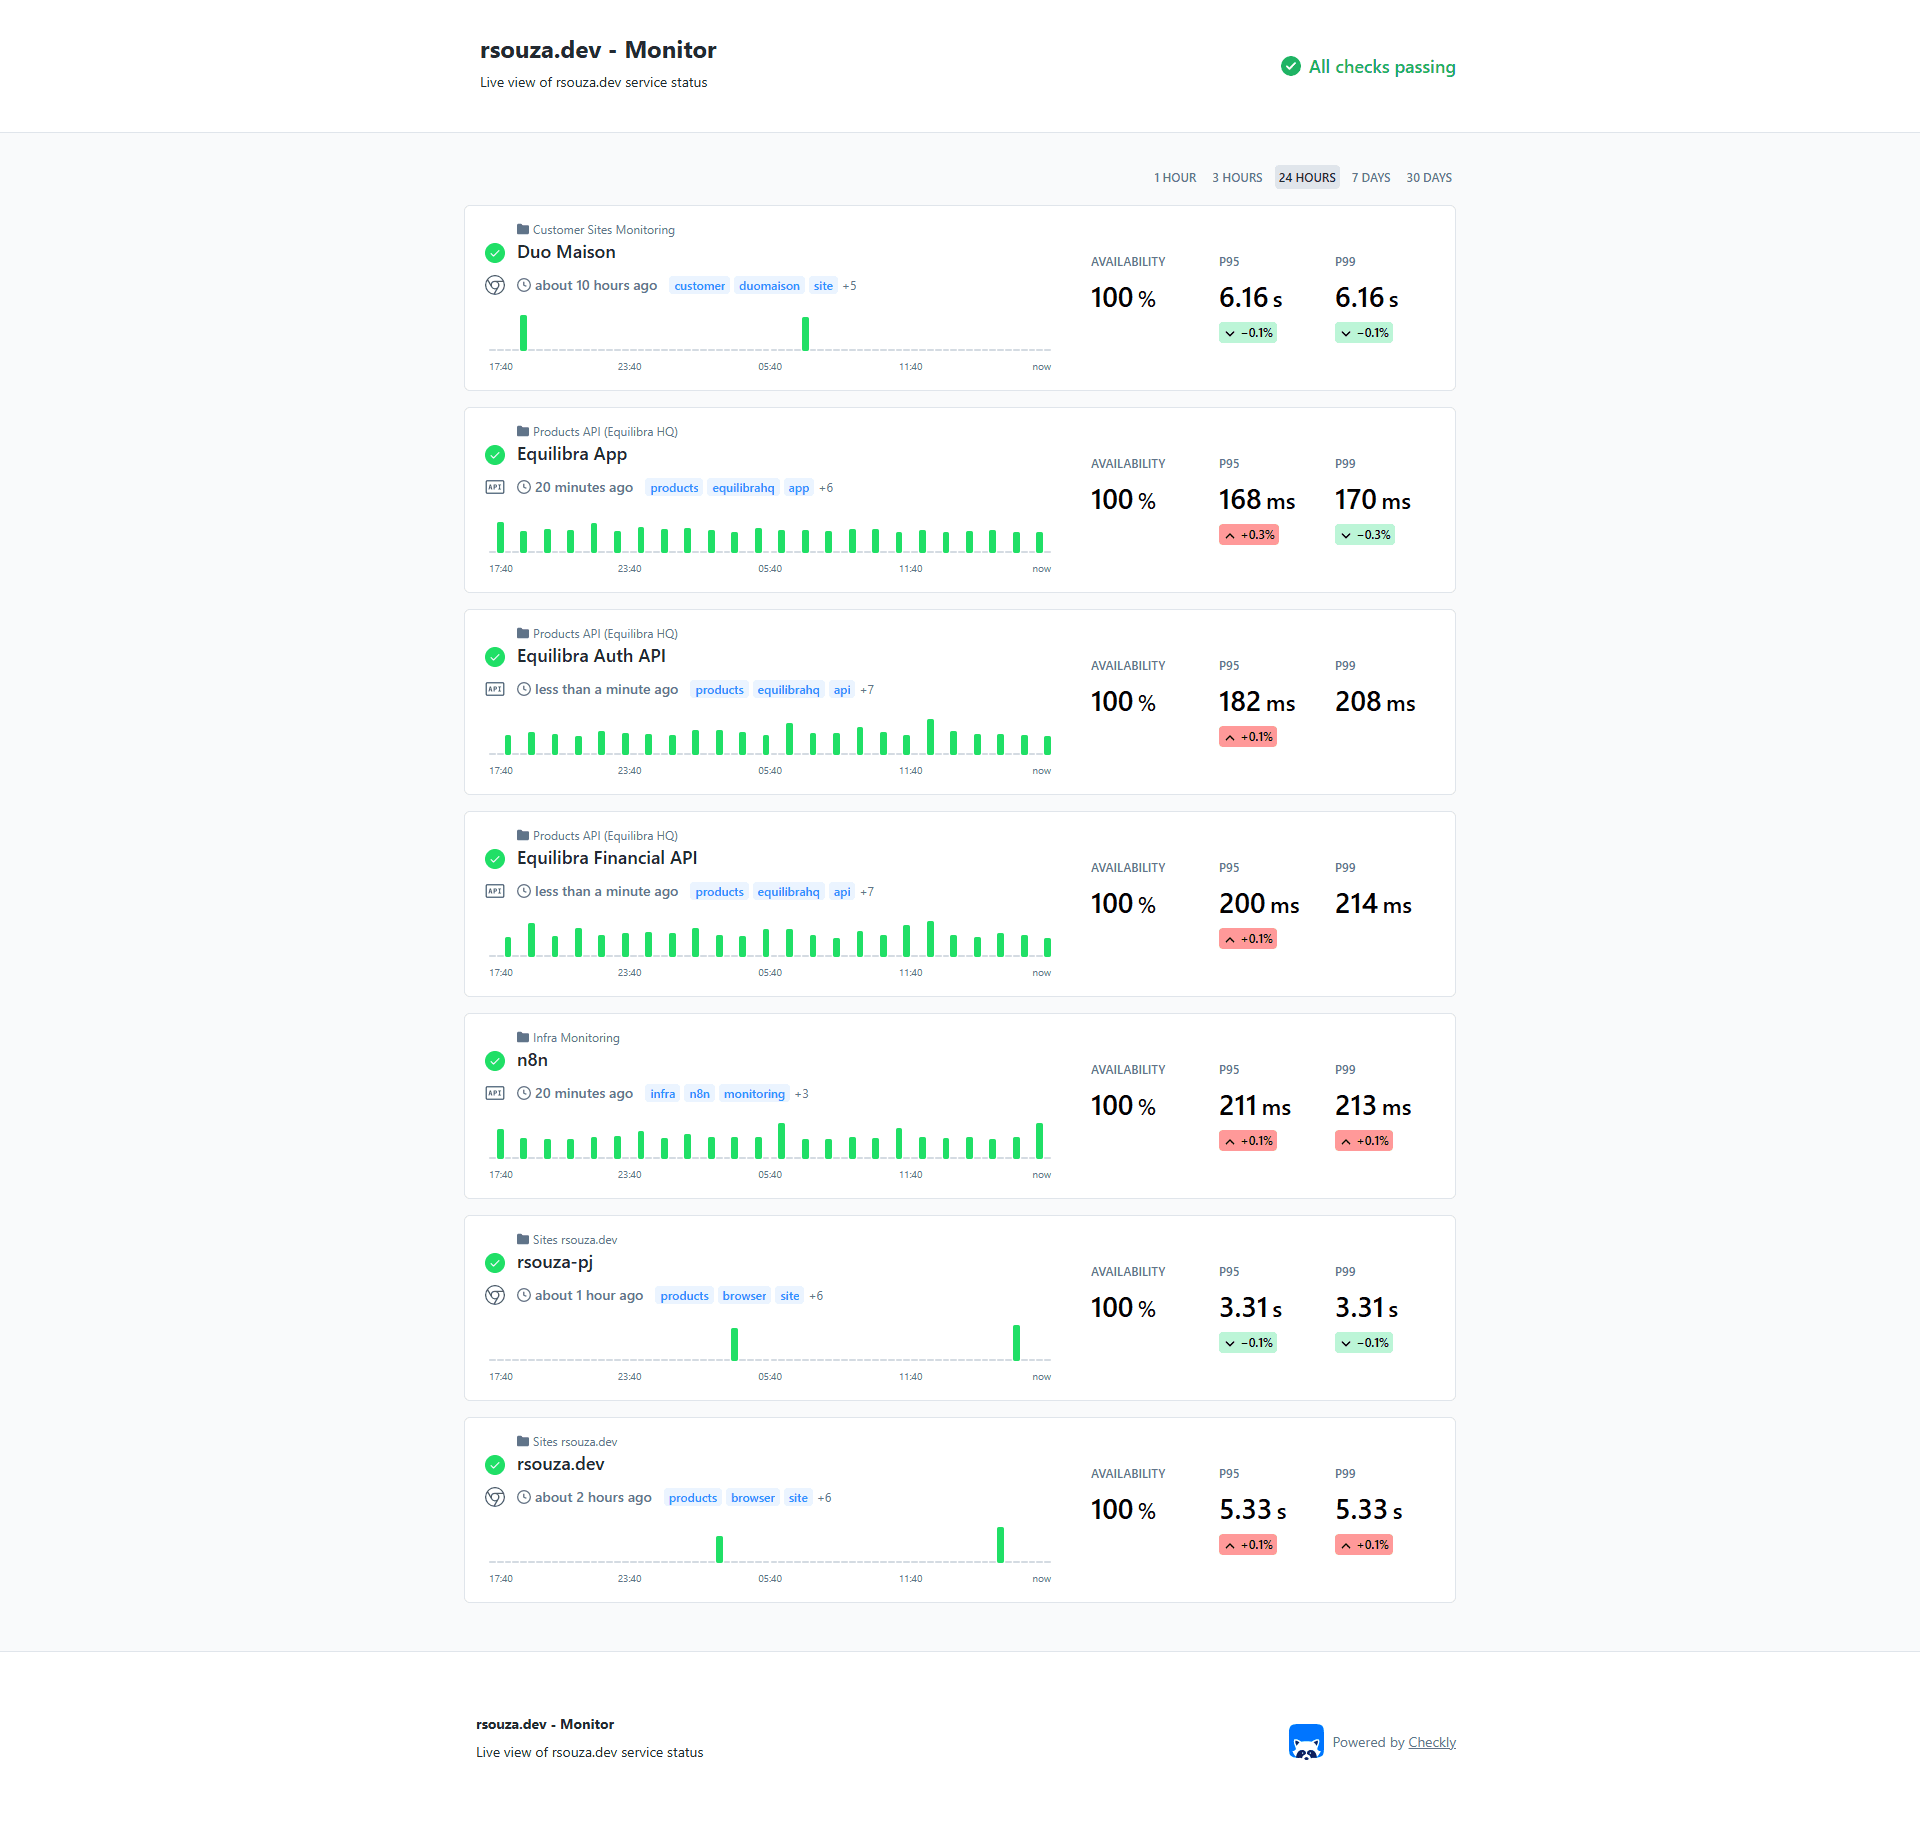Open the Checkly link in the footer
This screenshot has height=1832, width=1920.
point(1432,1742)
